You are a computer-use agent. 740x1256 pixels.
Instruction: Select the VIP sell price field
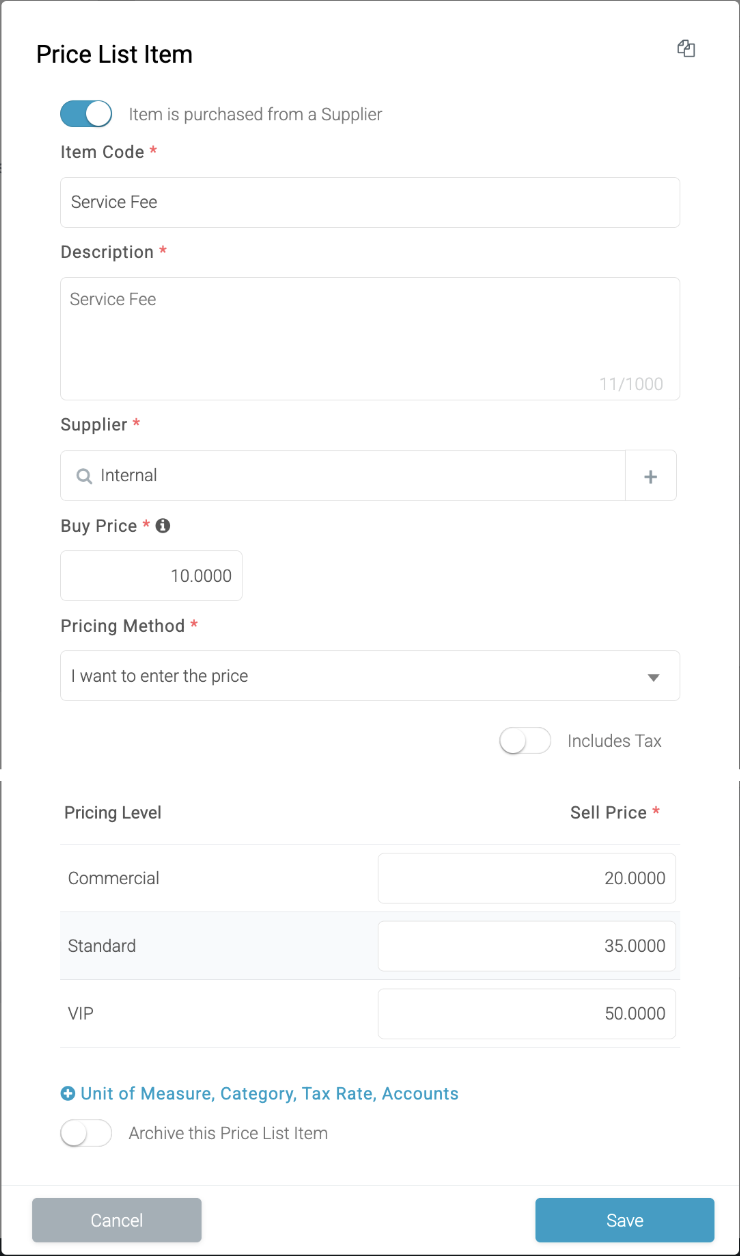click(x=527, y=1014)
